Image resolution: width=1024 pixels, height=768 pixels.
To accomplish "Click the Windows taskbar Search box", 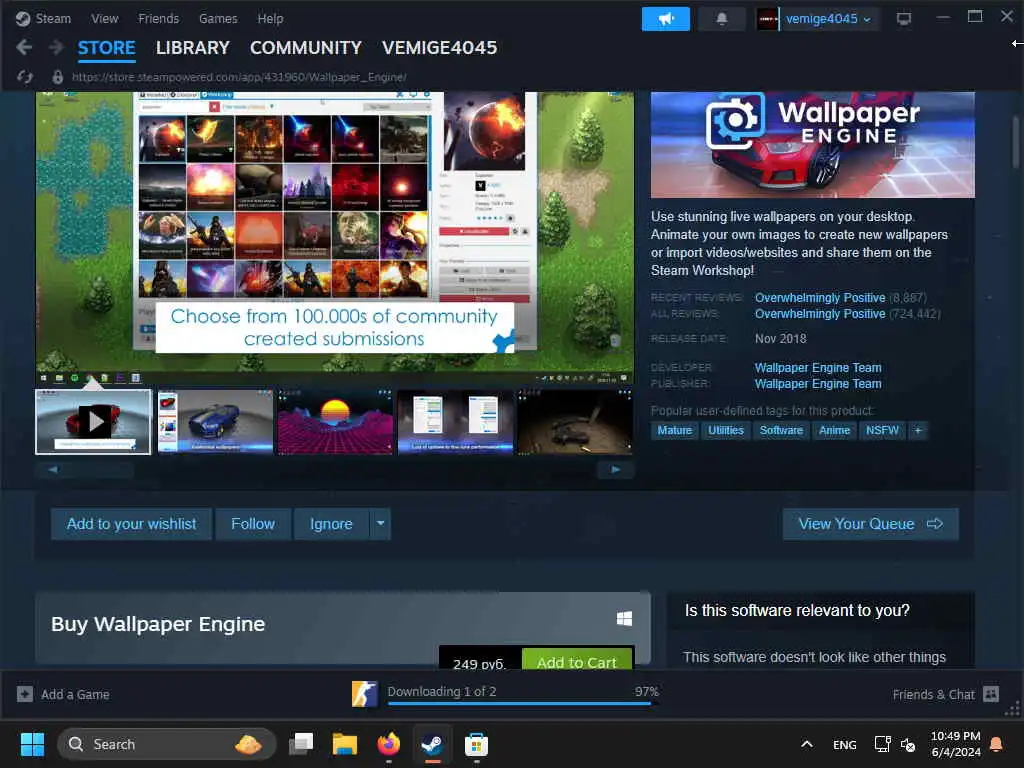I will 167,744.
